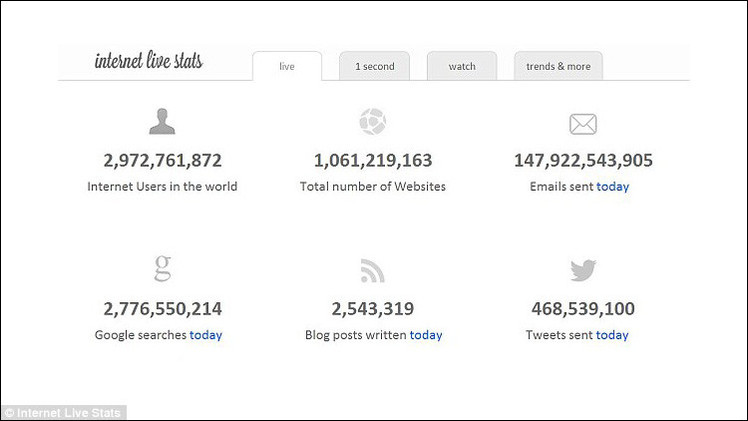This screenshot has width=748, height=421.
Task: Switch to the 'live' tab
Action: 287,67
